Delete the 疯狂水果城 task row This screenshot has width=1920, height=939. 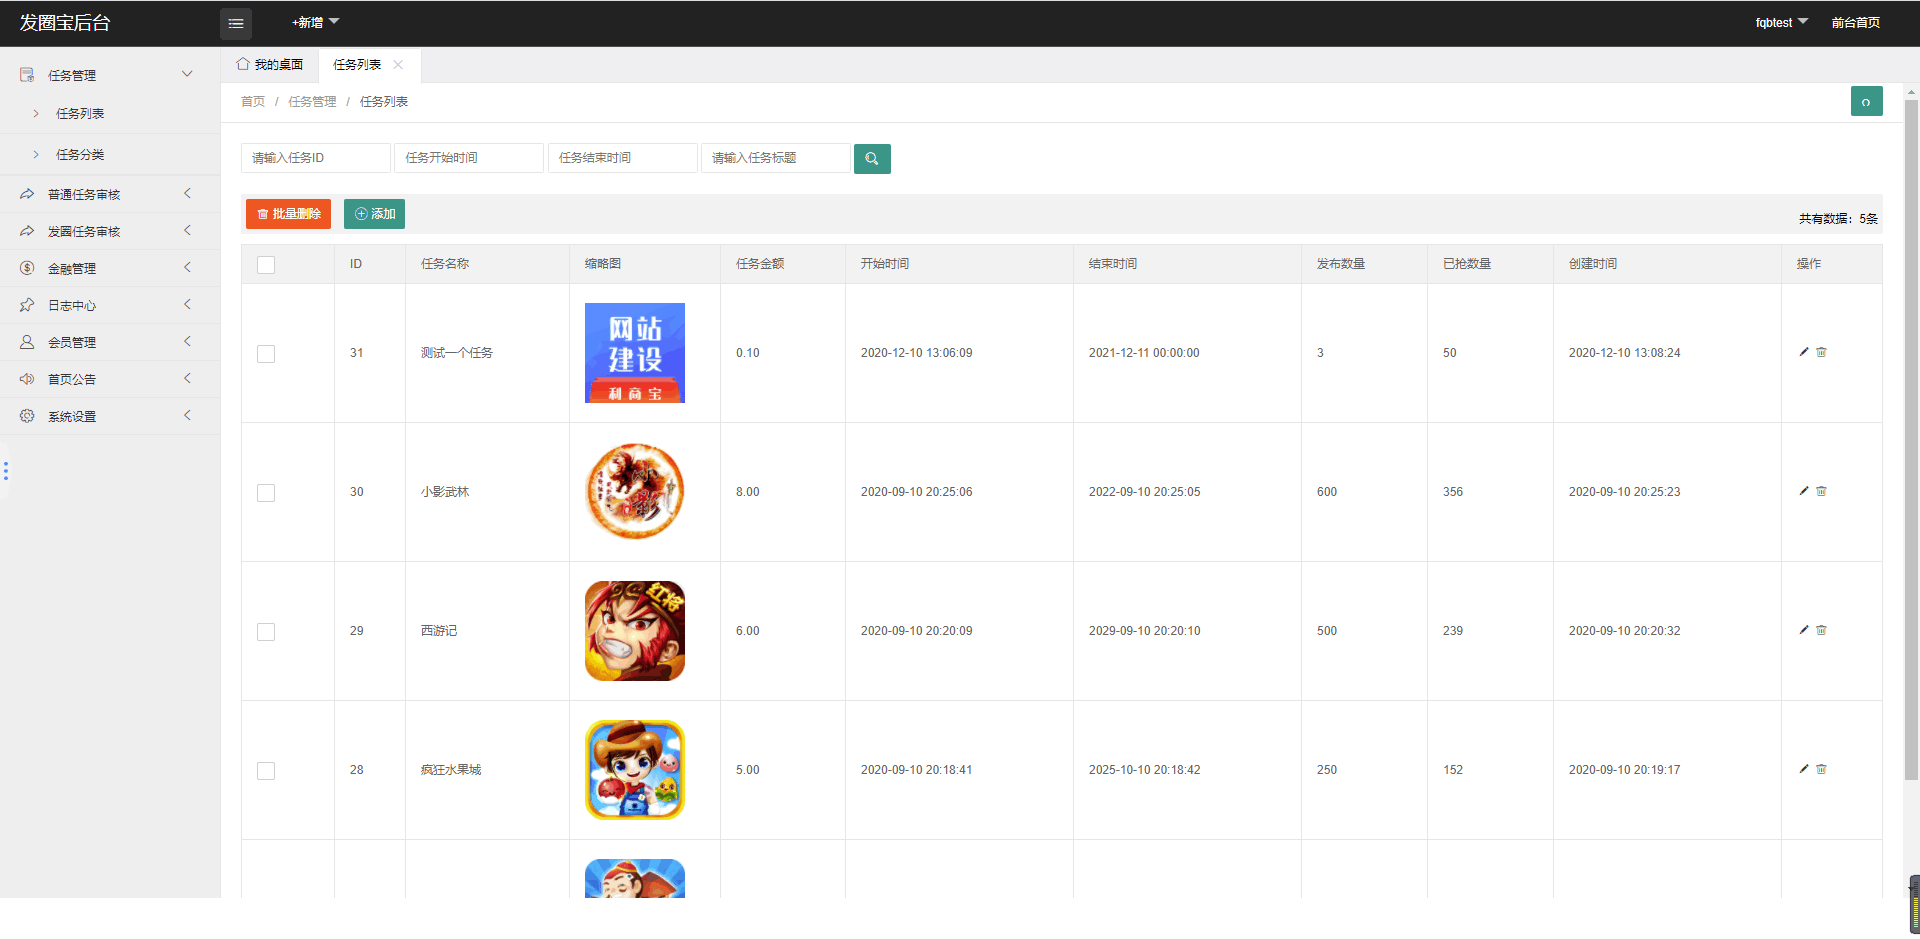[x=1822, y=769]
